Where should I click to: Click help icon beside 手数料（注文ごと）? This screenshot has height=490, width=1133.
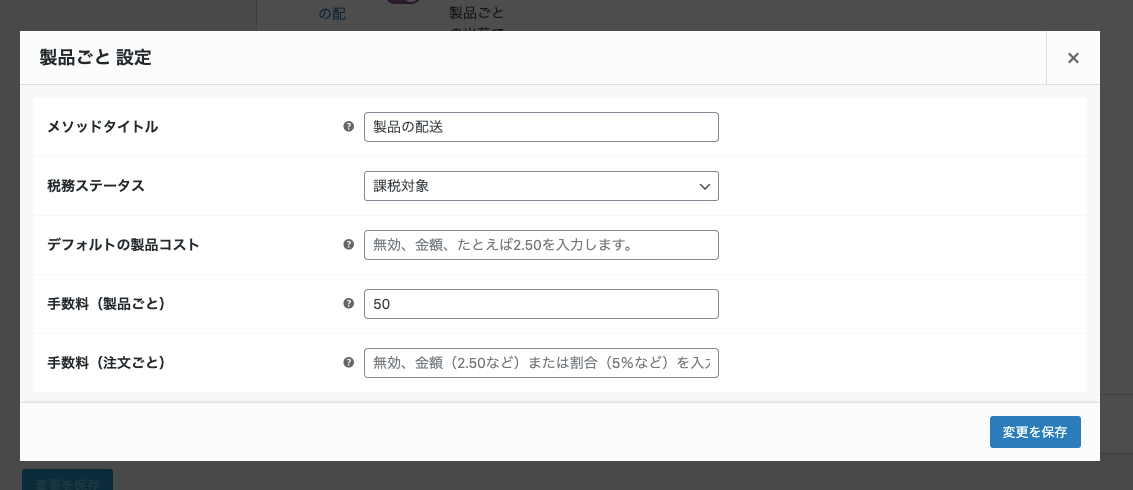348,362
